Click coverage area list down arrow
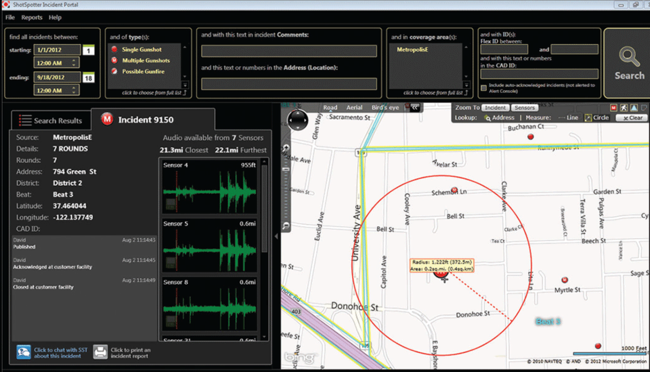The height and width of the screenshot is (372, 650). (x=466, y=77)
